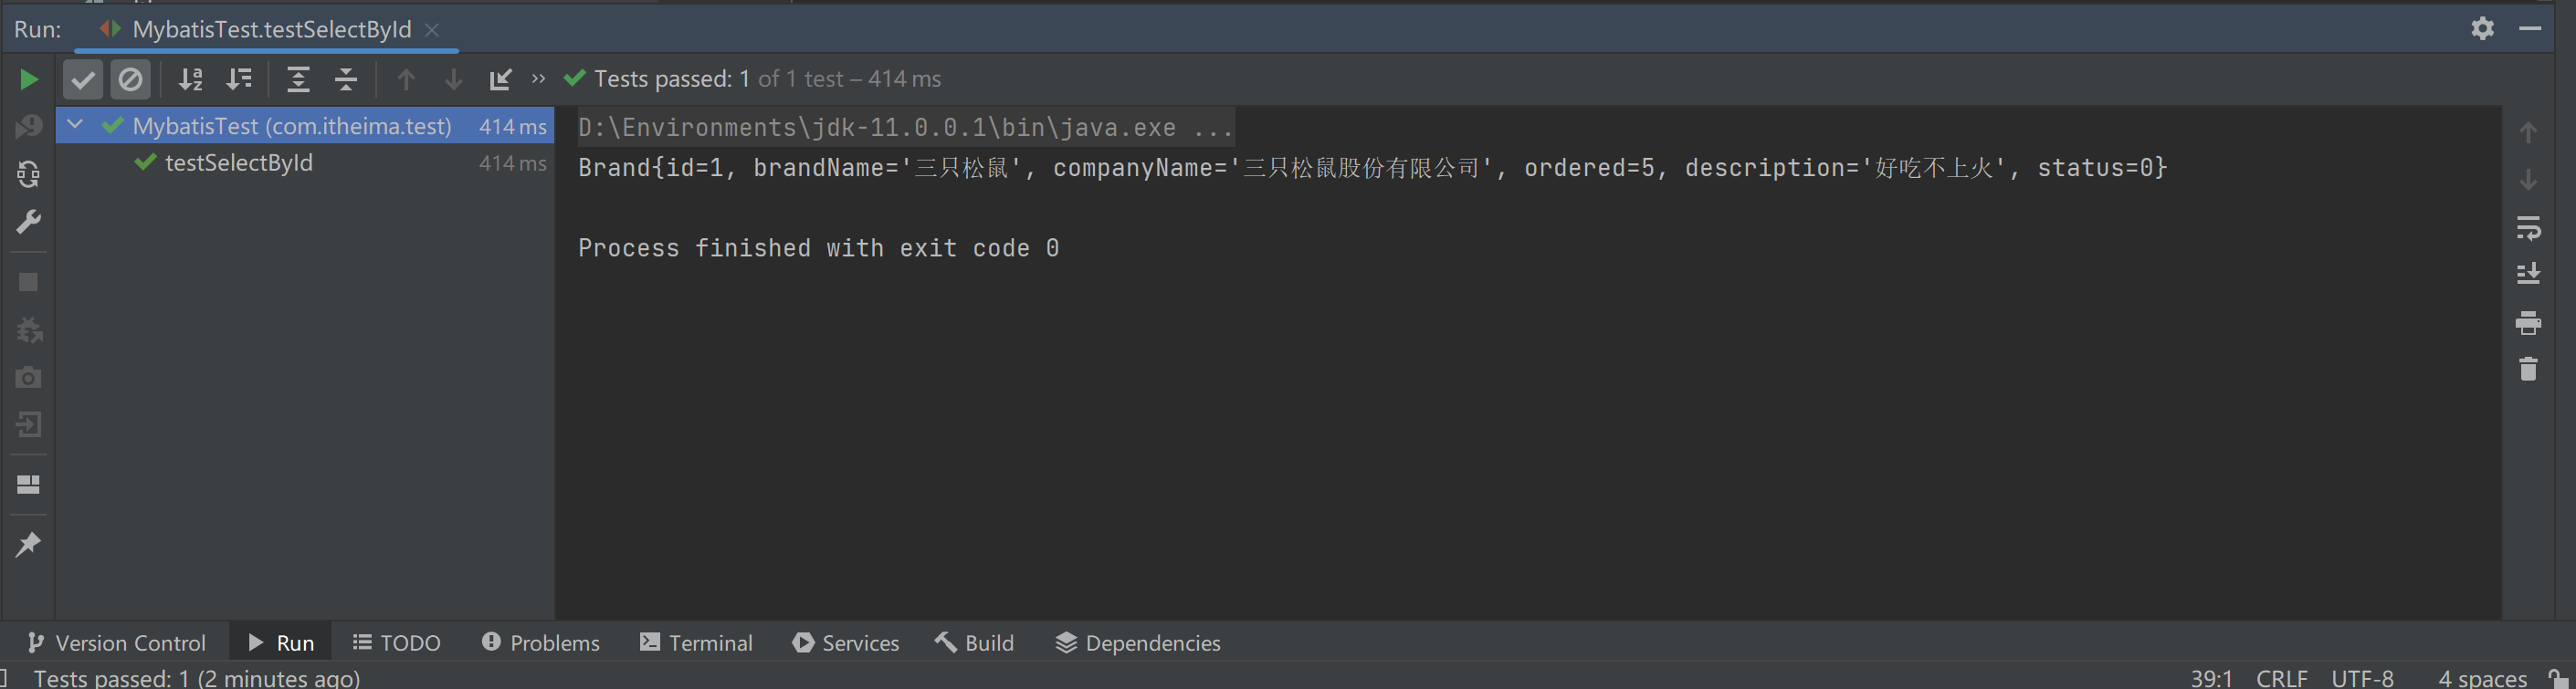
Task: Change CRLF line separator
Action: (x=2281, y=678)
